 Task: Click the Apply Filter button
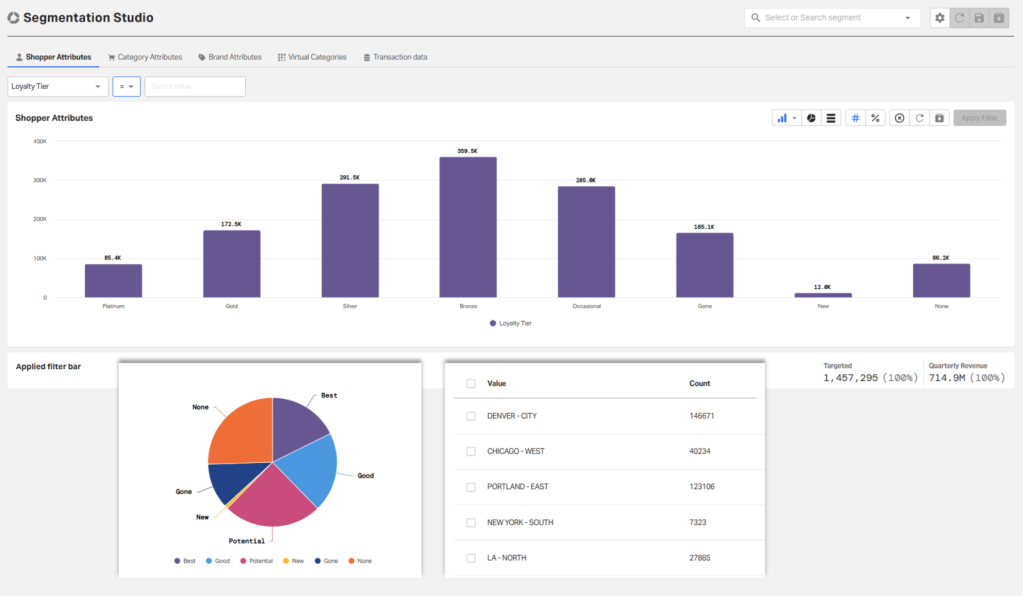(x=978, y=117)
